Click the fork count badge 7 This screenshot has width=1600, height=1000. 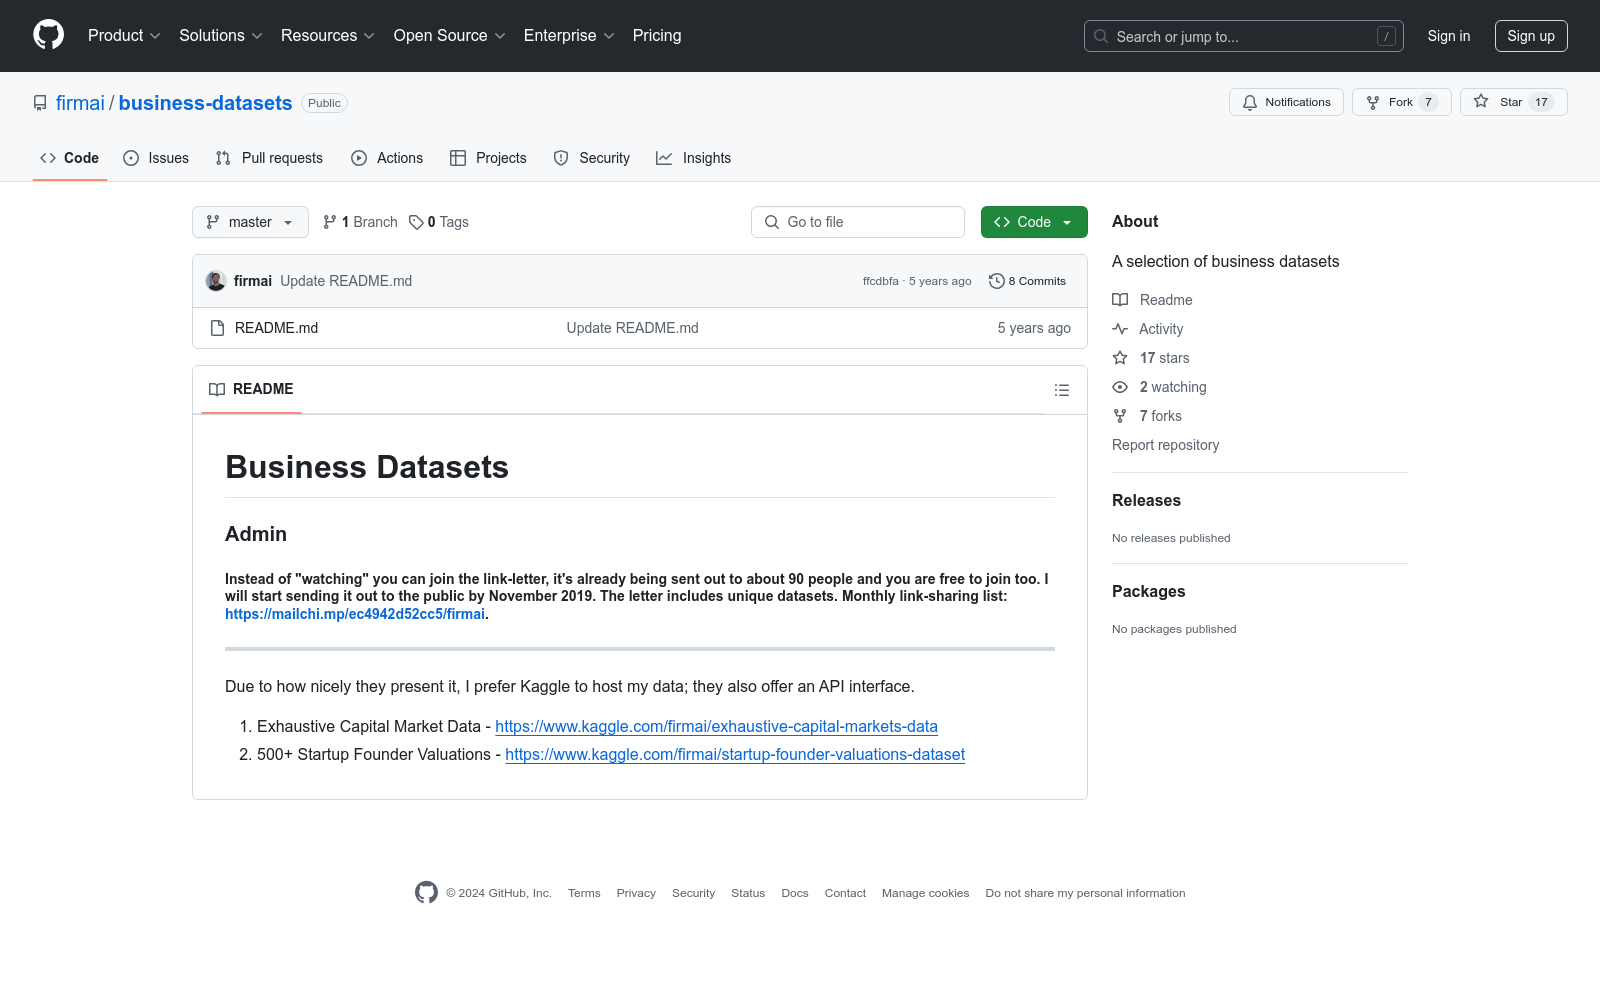point(1428,102)
